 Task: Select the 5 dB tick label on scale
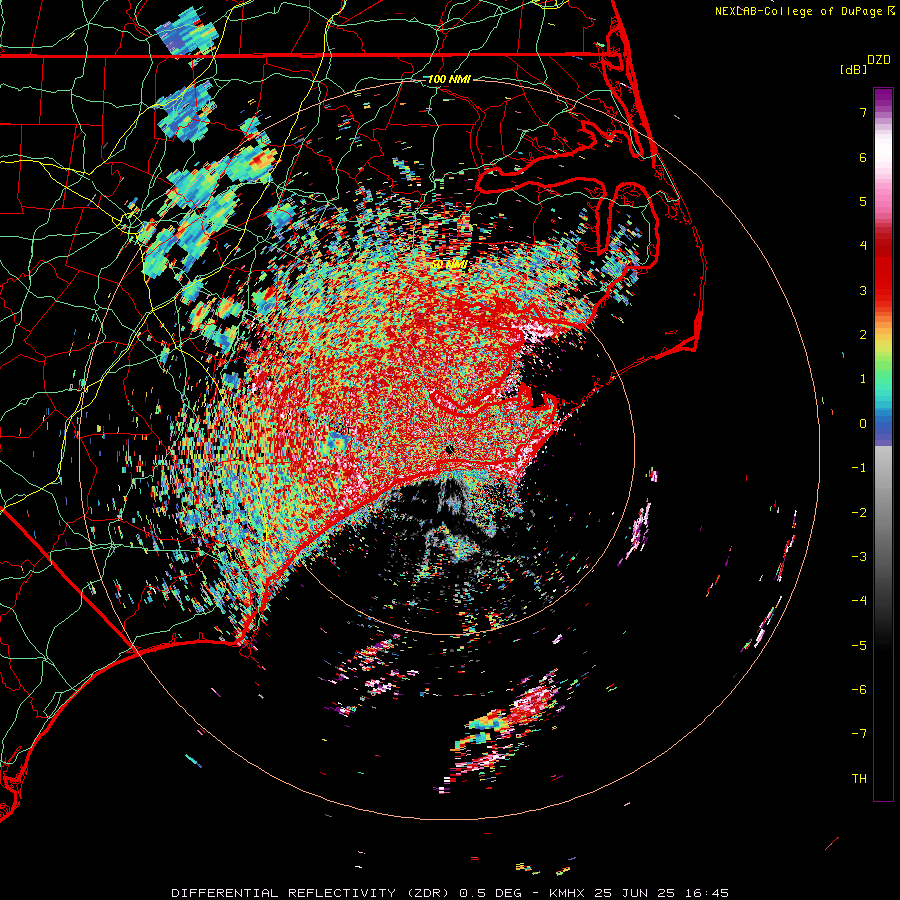[x=863, y=201]
